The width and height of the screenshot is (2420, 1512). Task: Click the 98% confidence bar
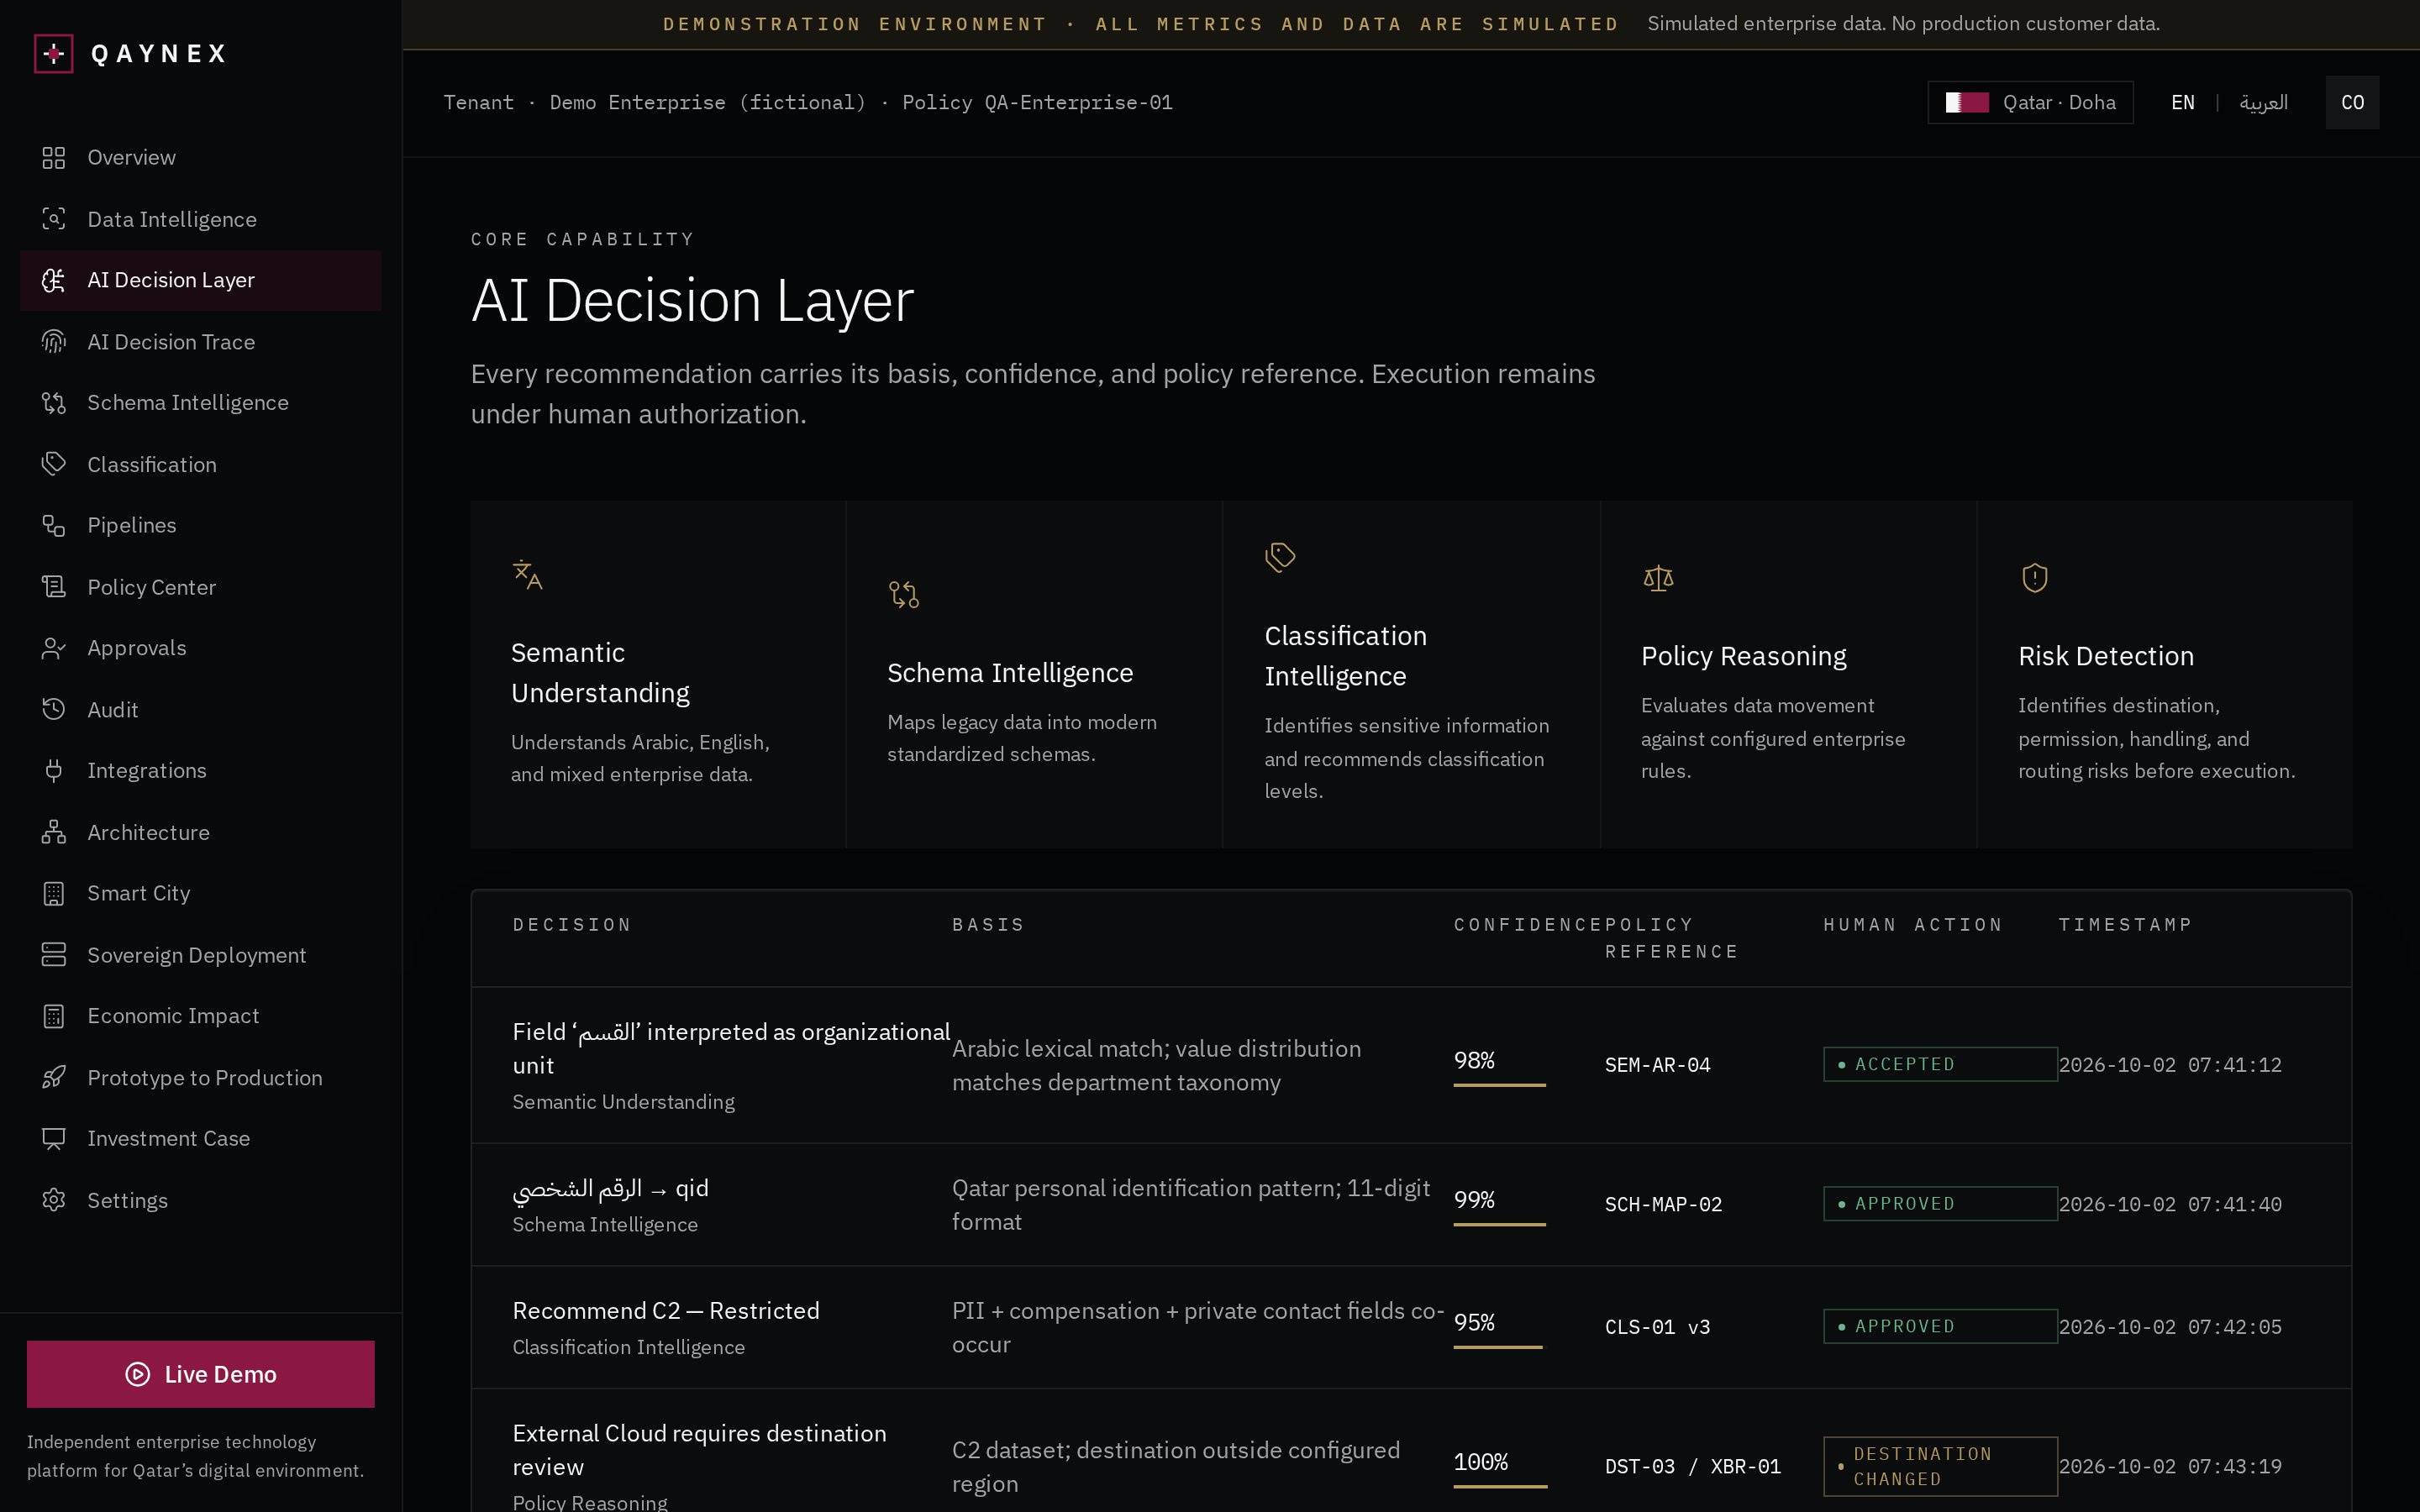[x=1499, y=1085]
